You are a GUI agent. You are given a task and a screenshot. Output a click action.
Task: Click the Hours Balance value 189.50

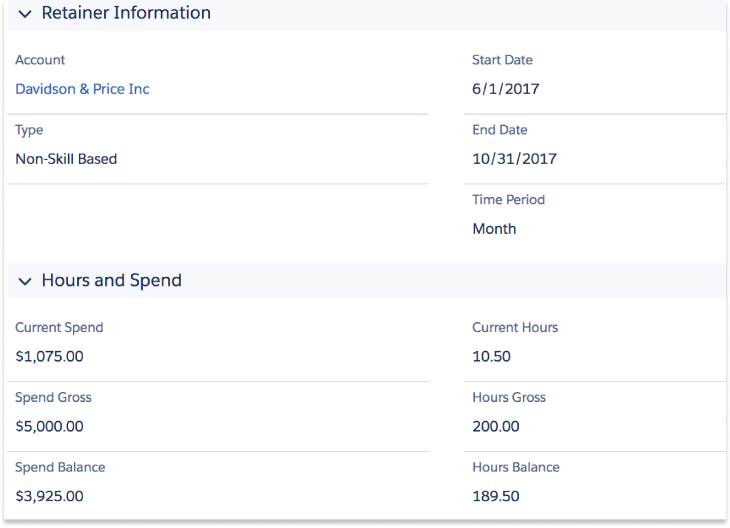[495, 496]
